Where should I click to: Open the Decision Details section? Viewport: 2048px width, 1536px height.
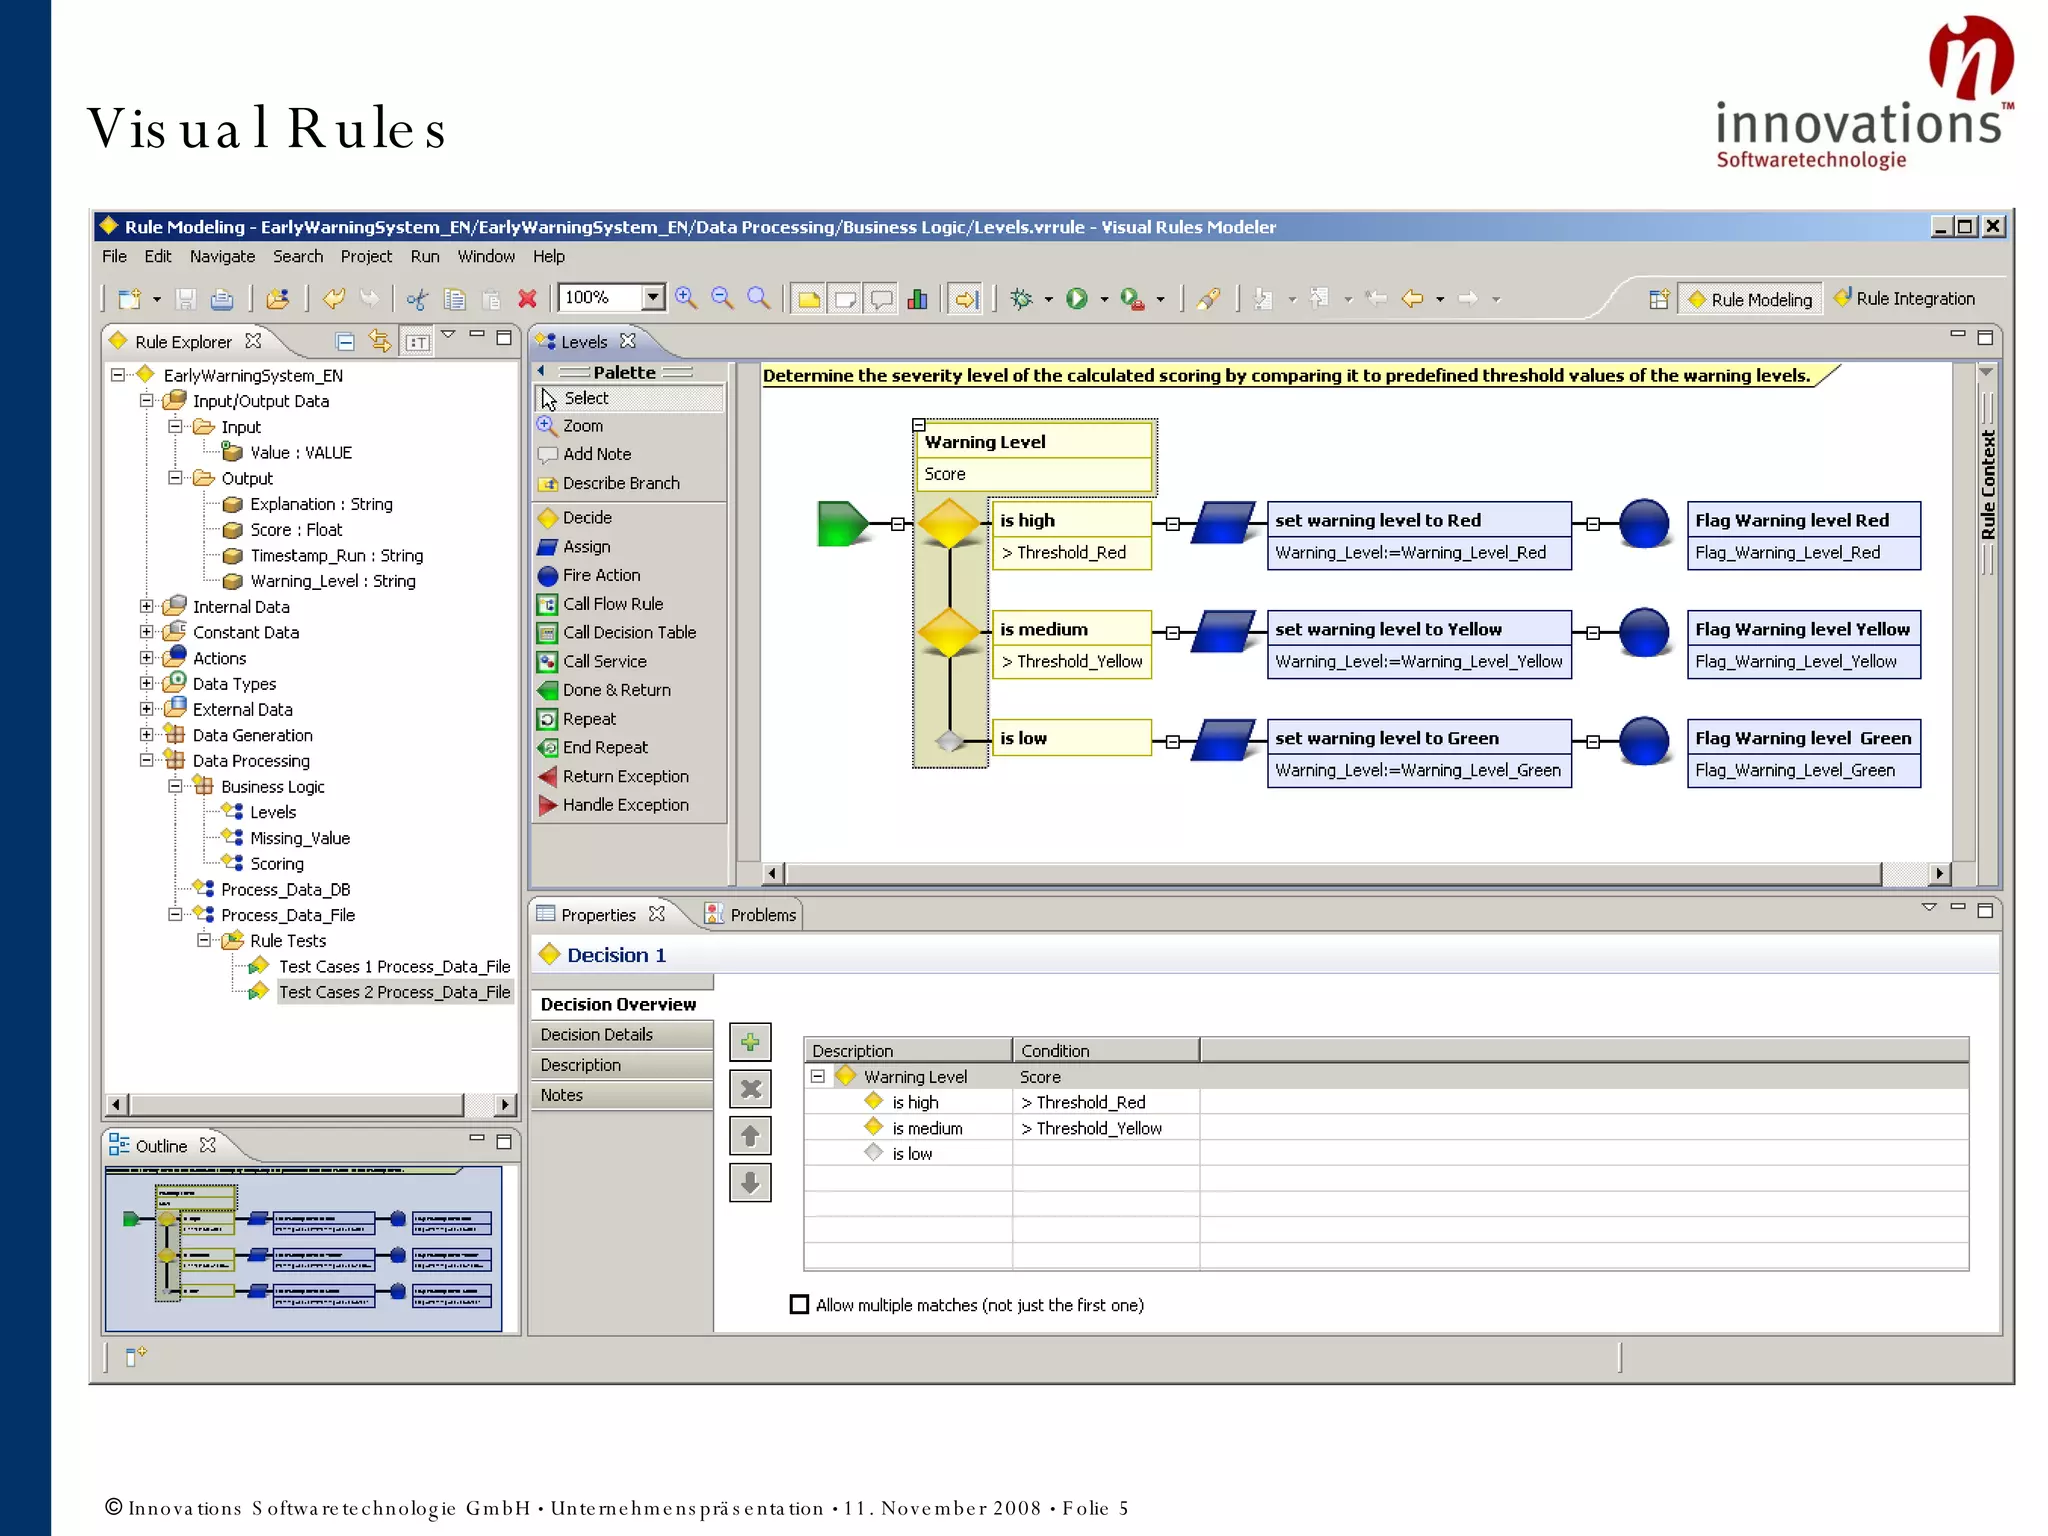[597, 1035]
